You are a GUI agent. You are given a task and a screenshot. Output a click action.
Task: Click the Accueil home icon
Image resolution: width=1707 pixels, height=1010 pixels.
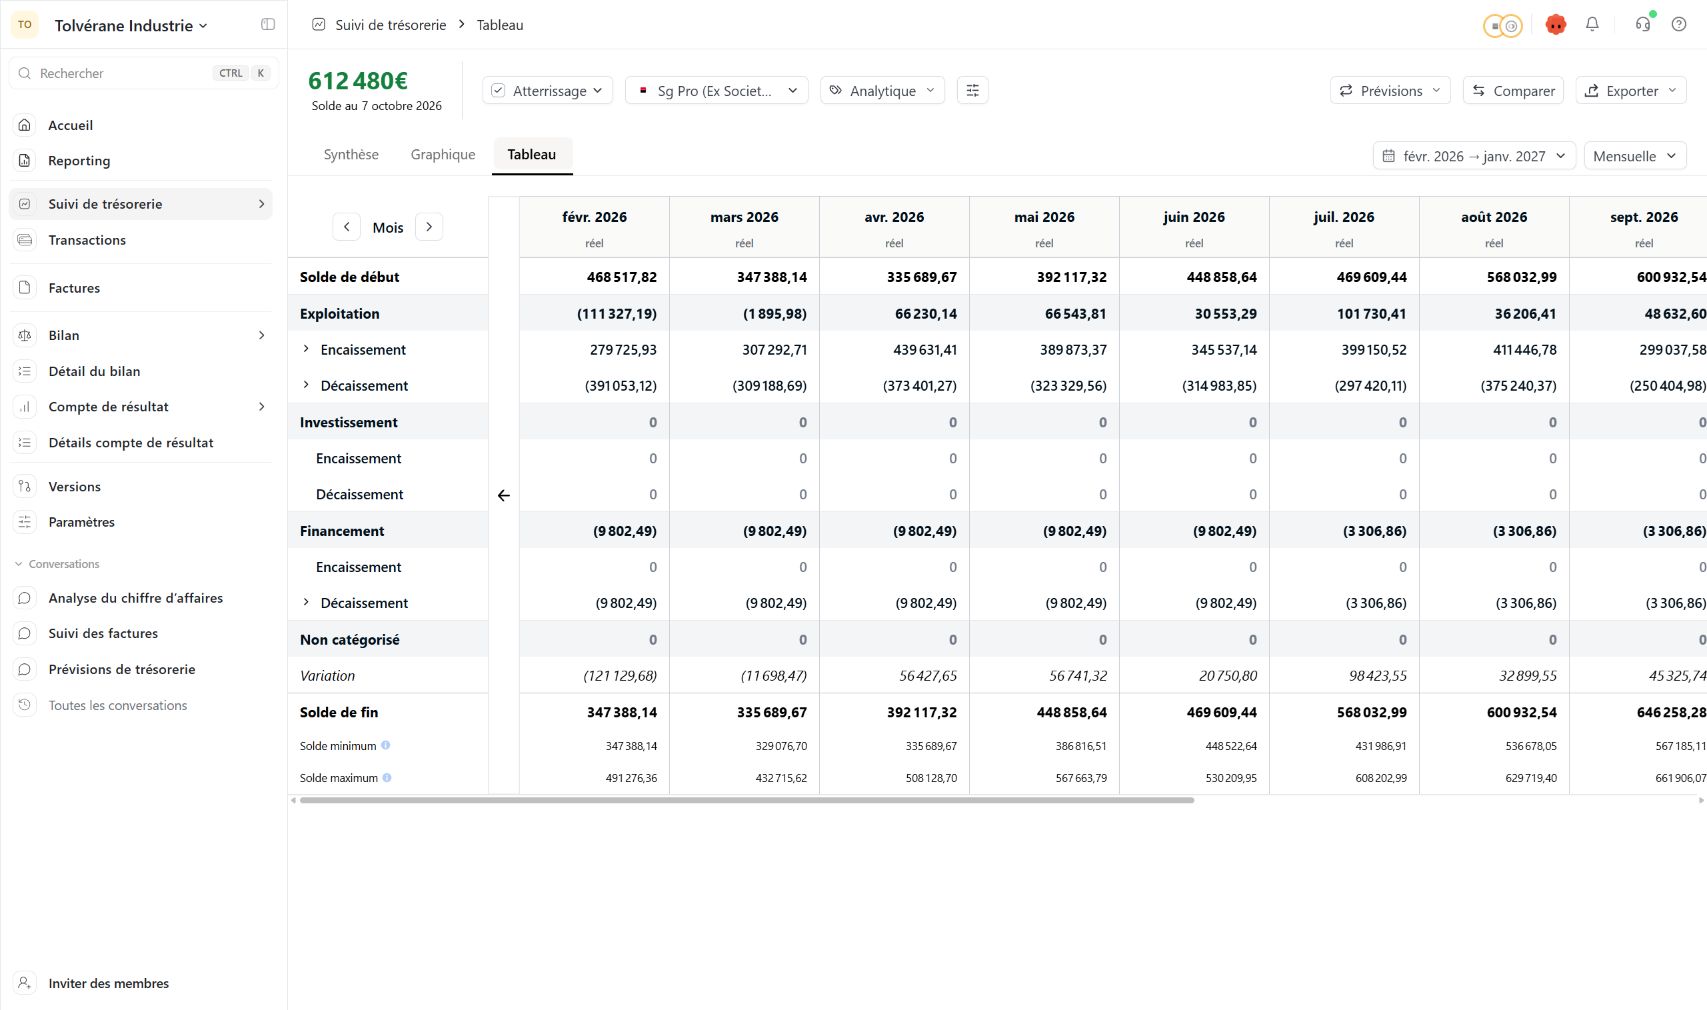[x=25, y=125]
